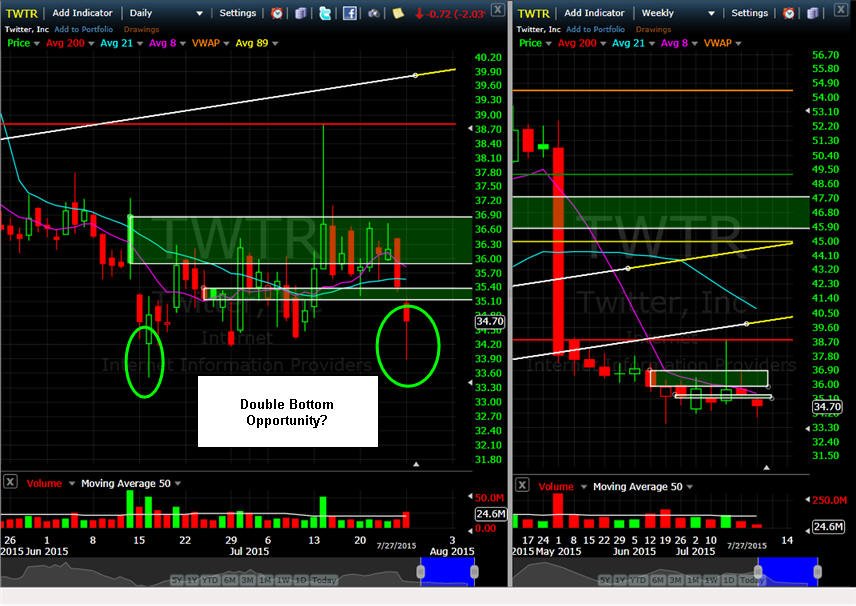Viewport: 856px width, 606px height.
Task: Remove Volume indicator on the weekly chart
Action: [x=522, y=485]
